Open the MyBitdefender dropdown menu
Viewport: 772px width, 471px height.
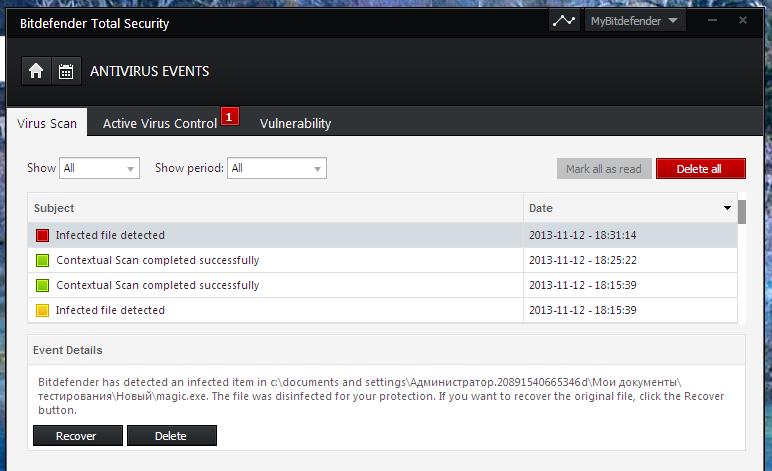[x=634, y=21]
